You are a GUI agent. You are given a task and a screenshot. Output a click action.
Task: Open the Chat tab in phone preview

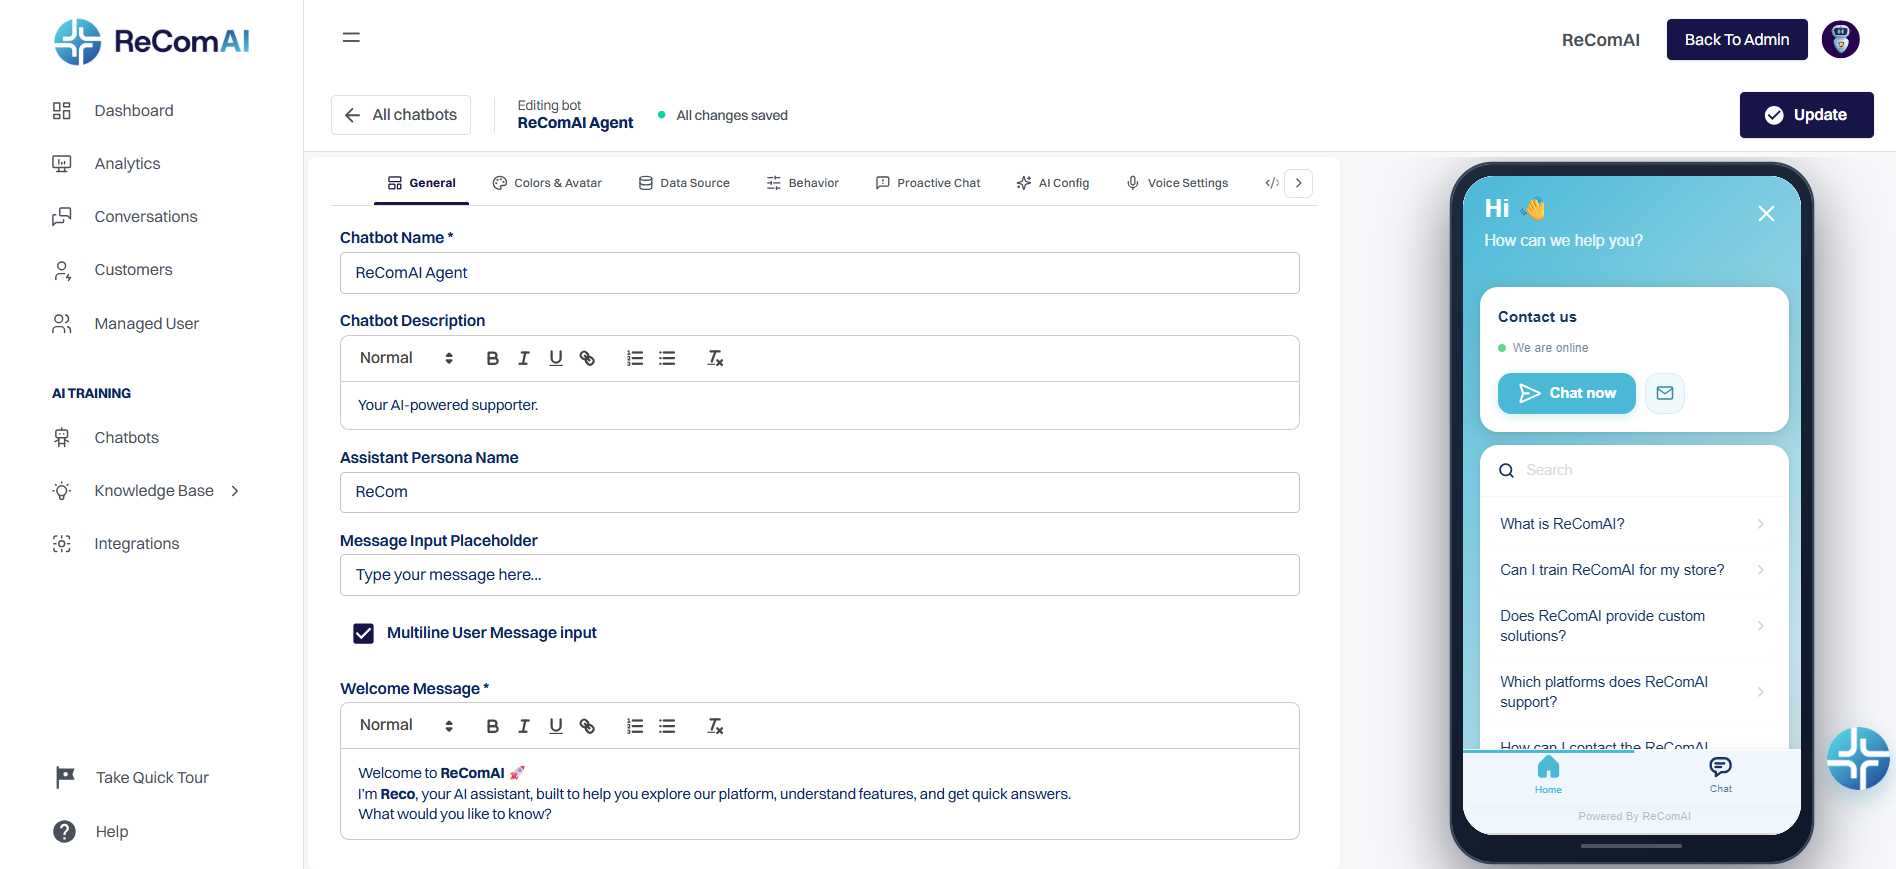(1720, 774)
